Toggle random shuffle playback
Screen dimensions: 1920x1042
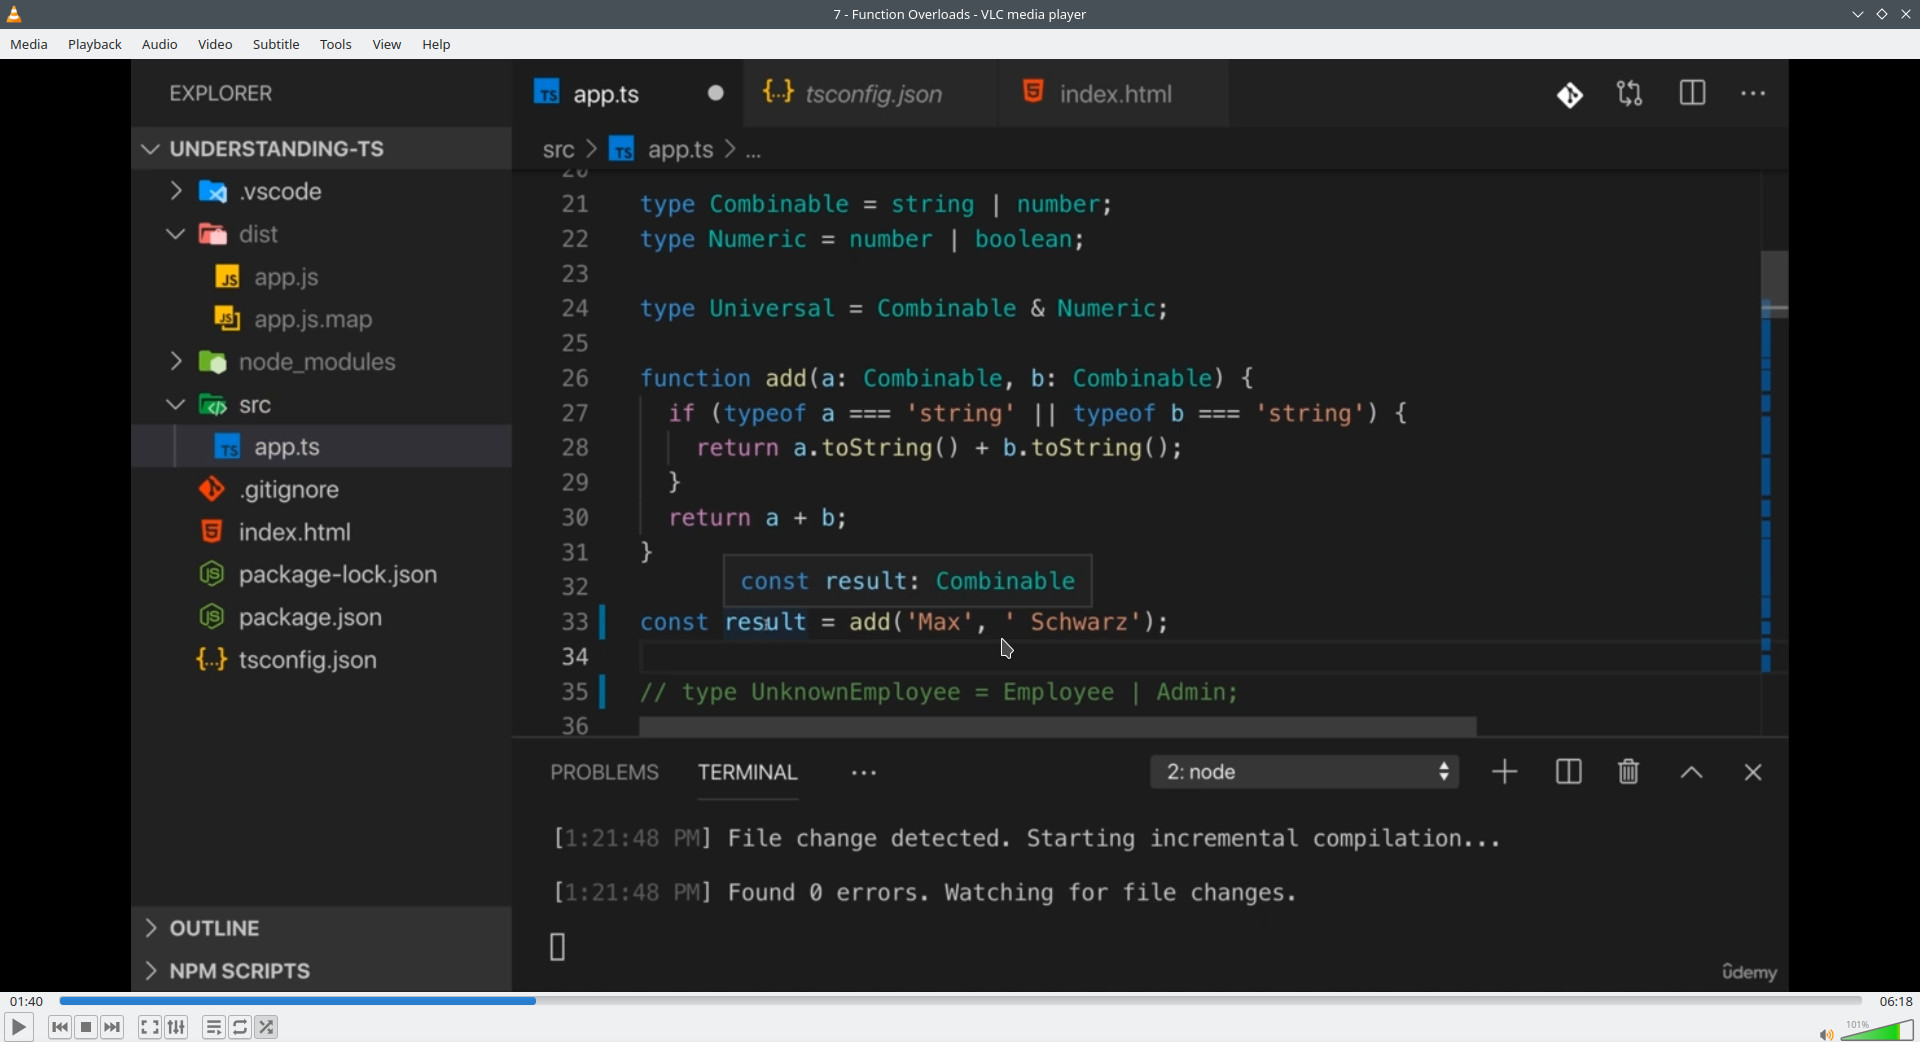point(267,1027)
